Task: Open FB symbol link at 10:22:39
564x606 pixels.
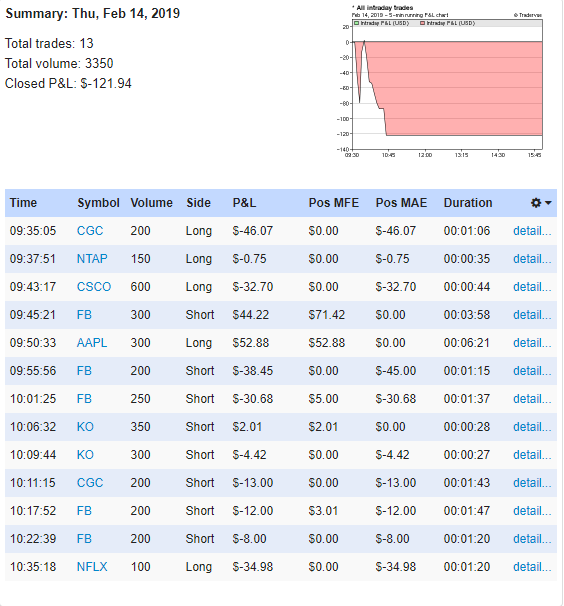Action: coord(84,539)
